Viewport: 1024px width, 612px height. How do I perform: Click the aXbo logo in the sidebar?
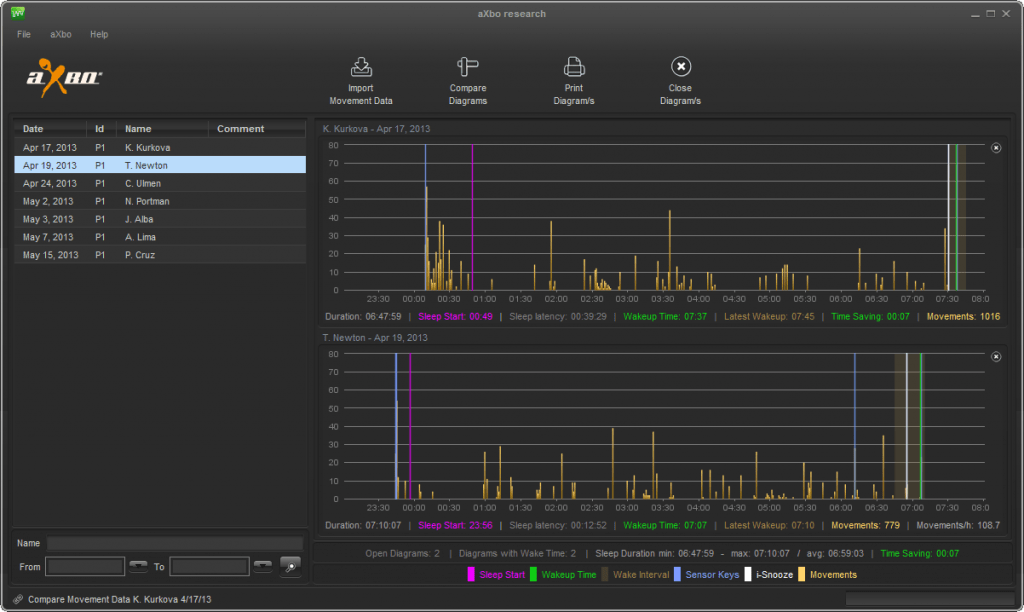pos(62,76)
